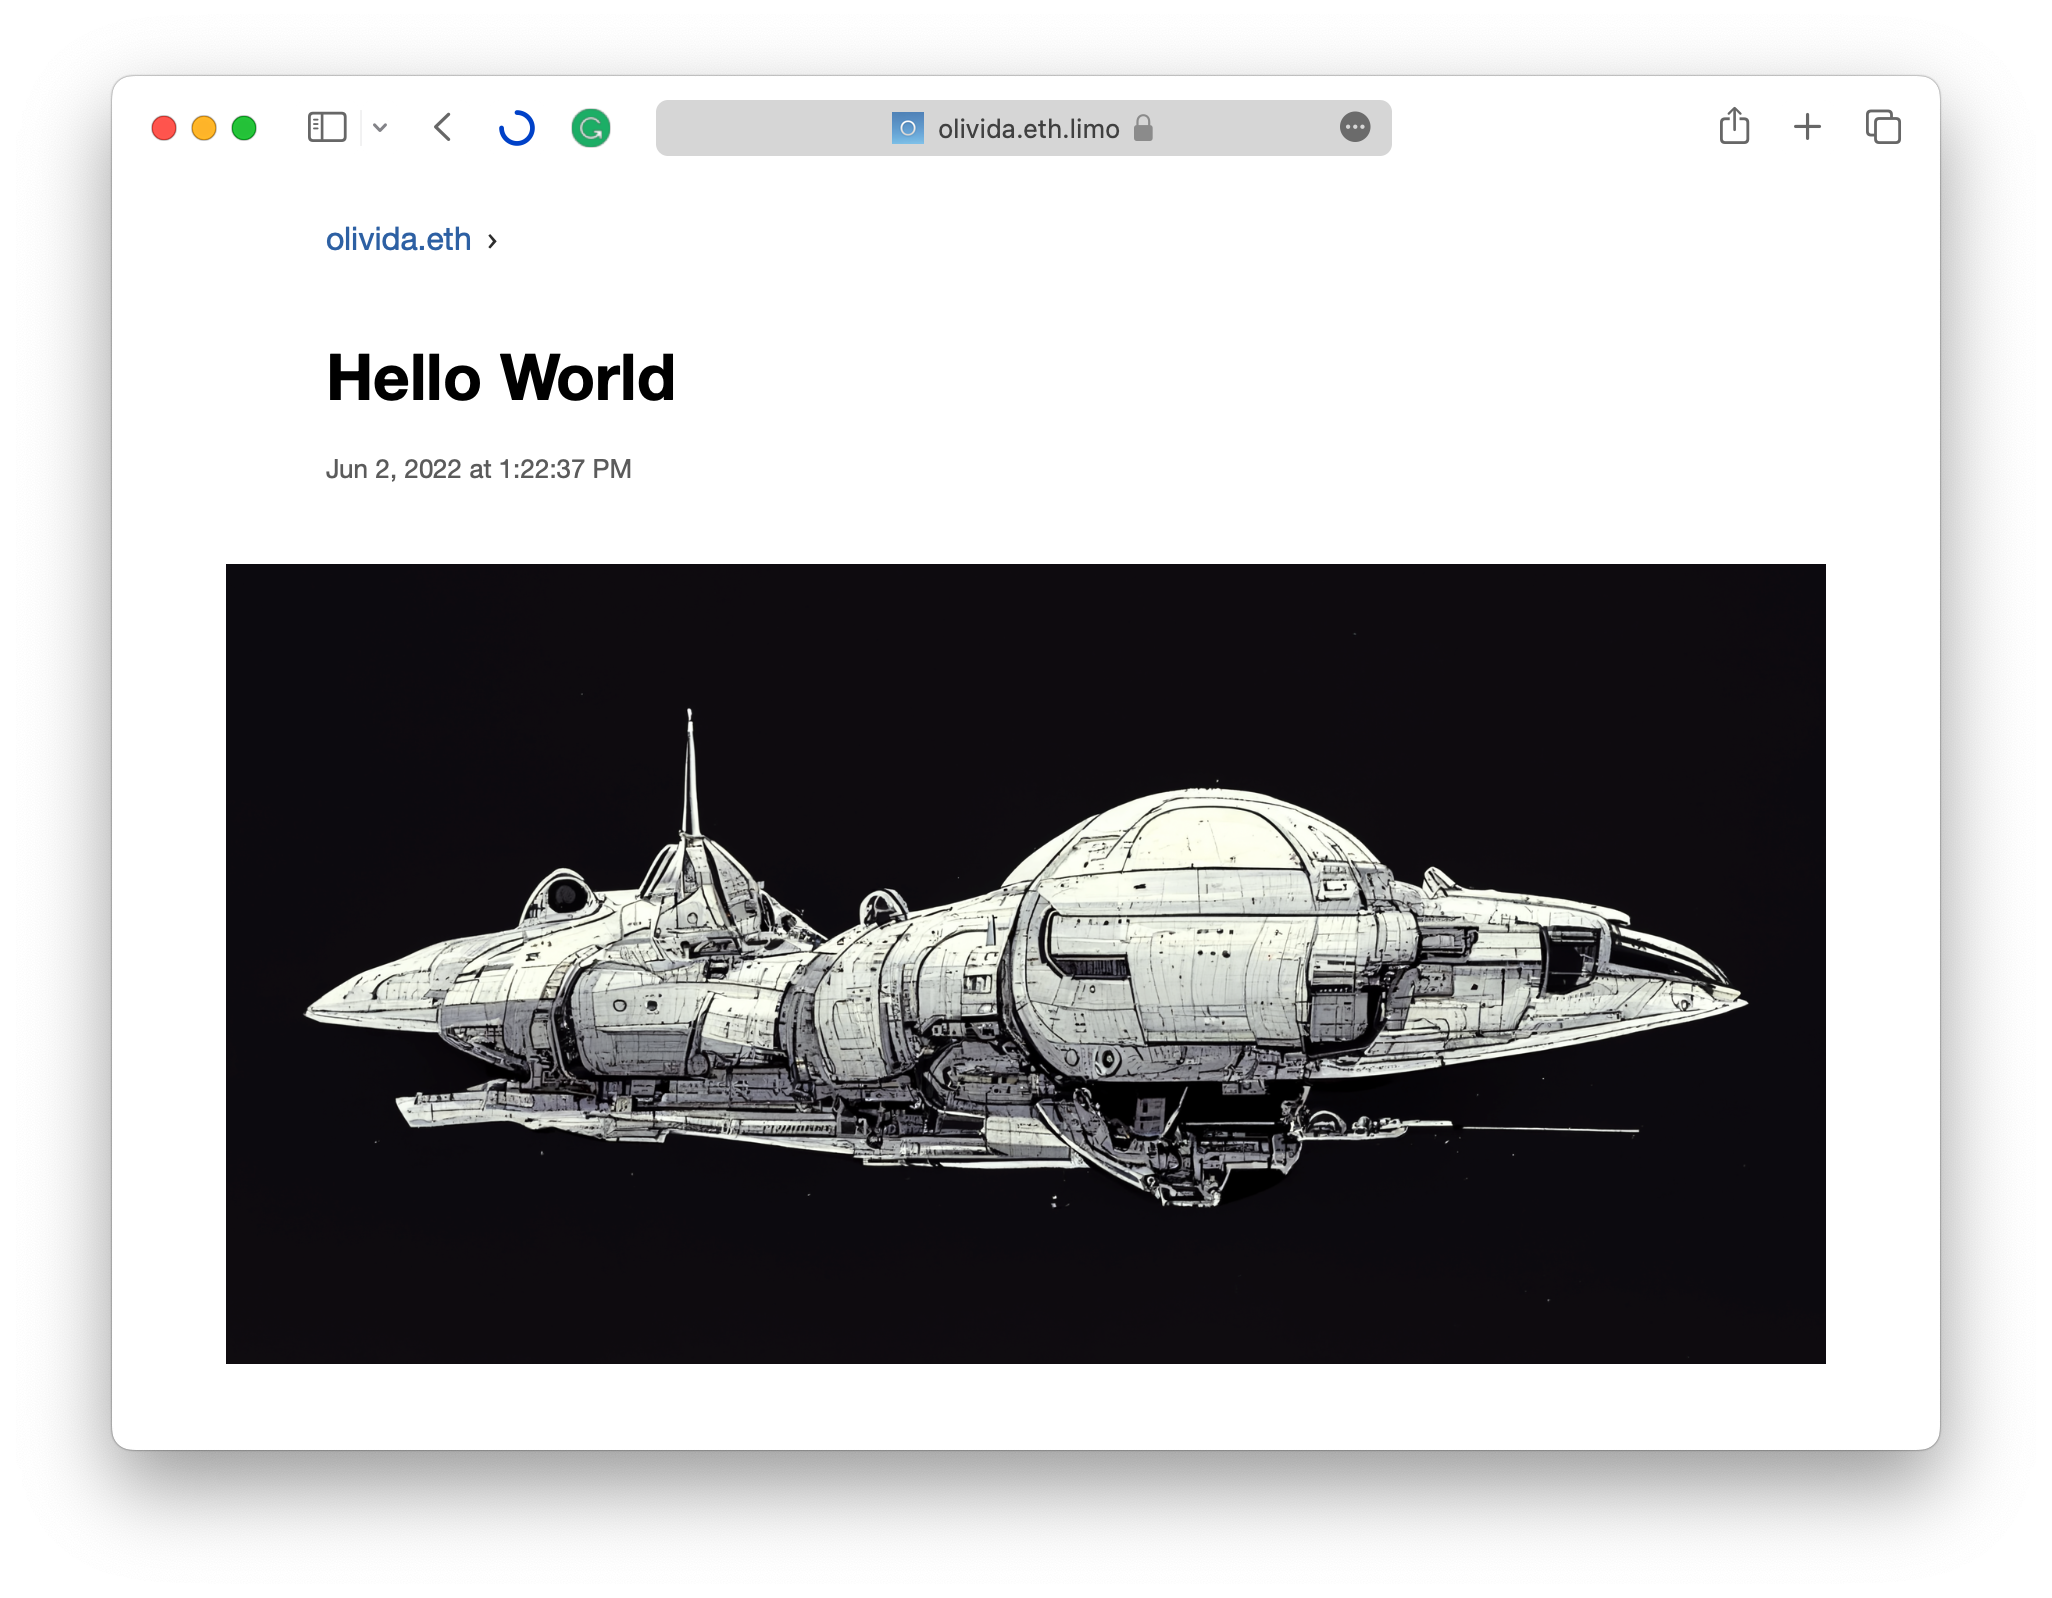Go back with the back arrow
Image resolution: width=2052 pixels, height=1598 pixels.
click(443, 128)
